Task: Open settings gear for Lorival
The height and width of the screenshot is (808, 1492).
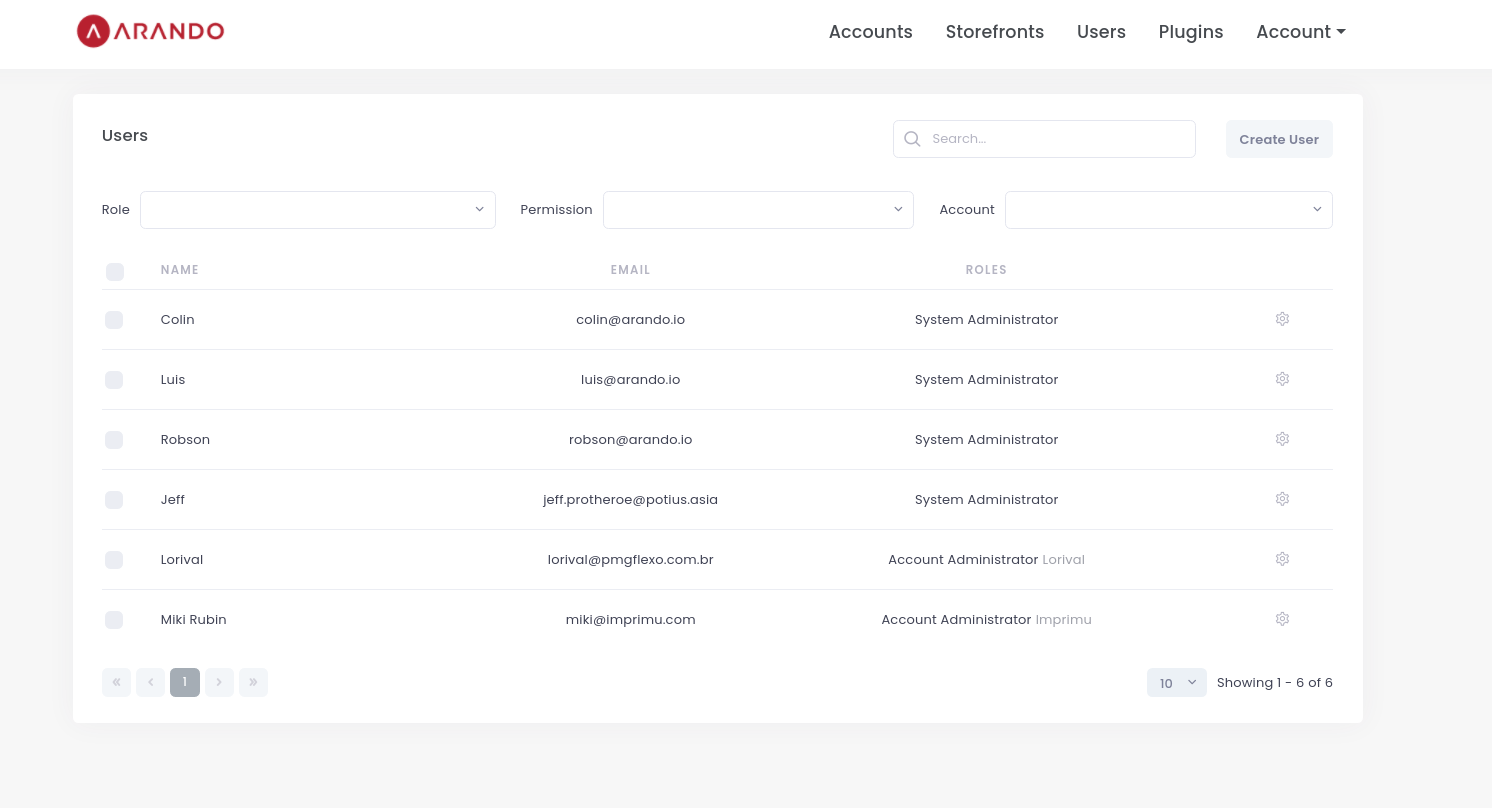Action: click(1282, 559)
